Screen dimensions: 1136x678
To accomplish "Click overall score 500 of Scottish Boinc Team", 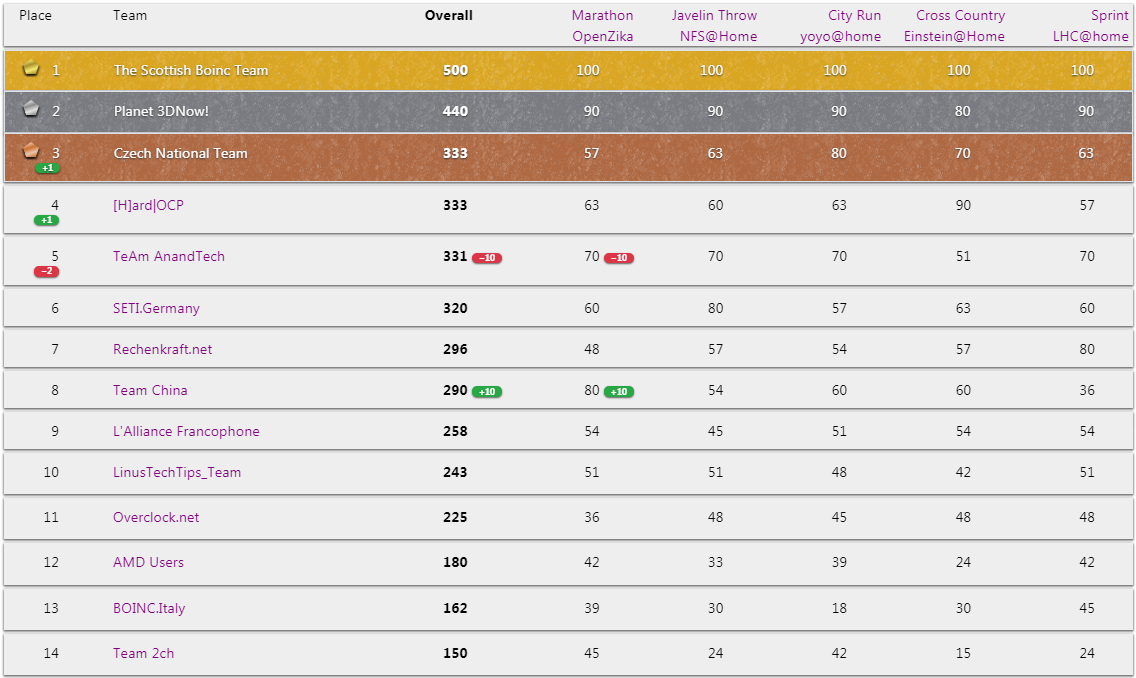I will pos(455,70).
